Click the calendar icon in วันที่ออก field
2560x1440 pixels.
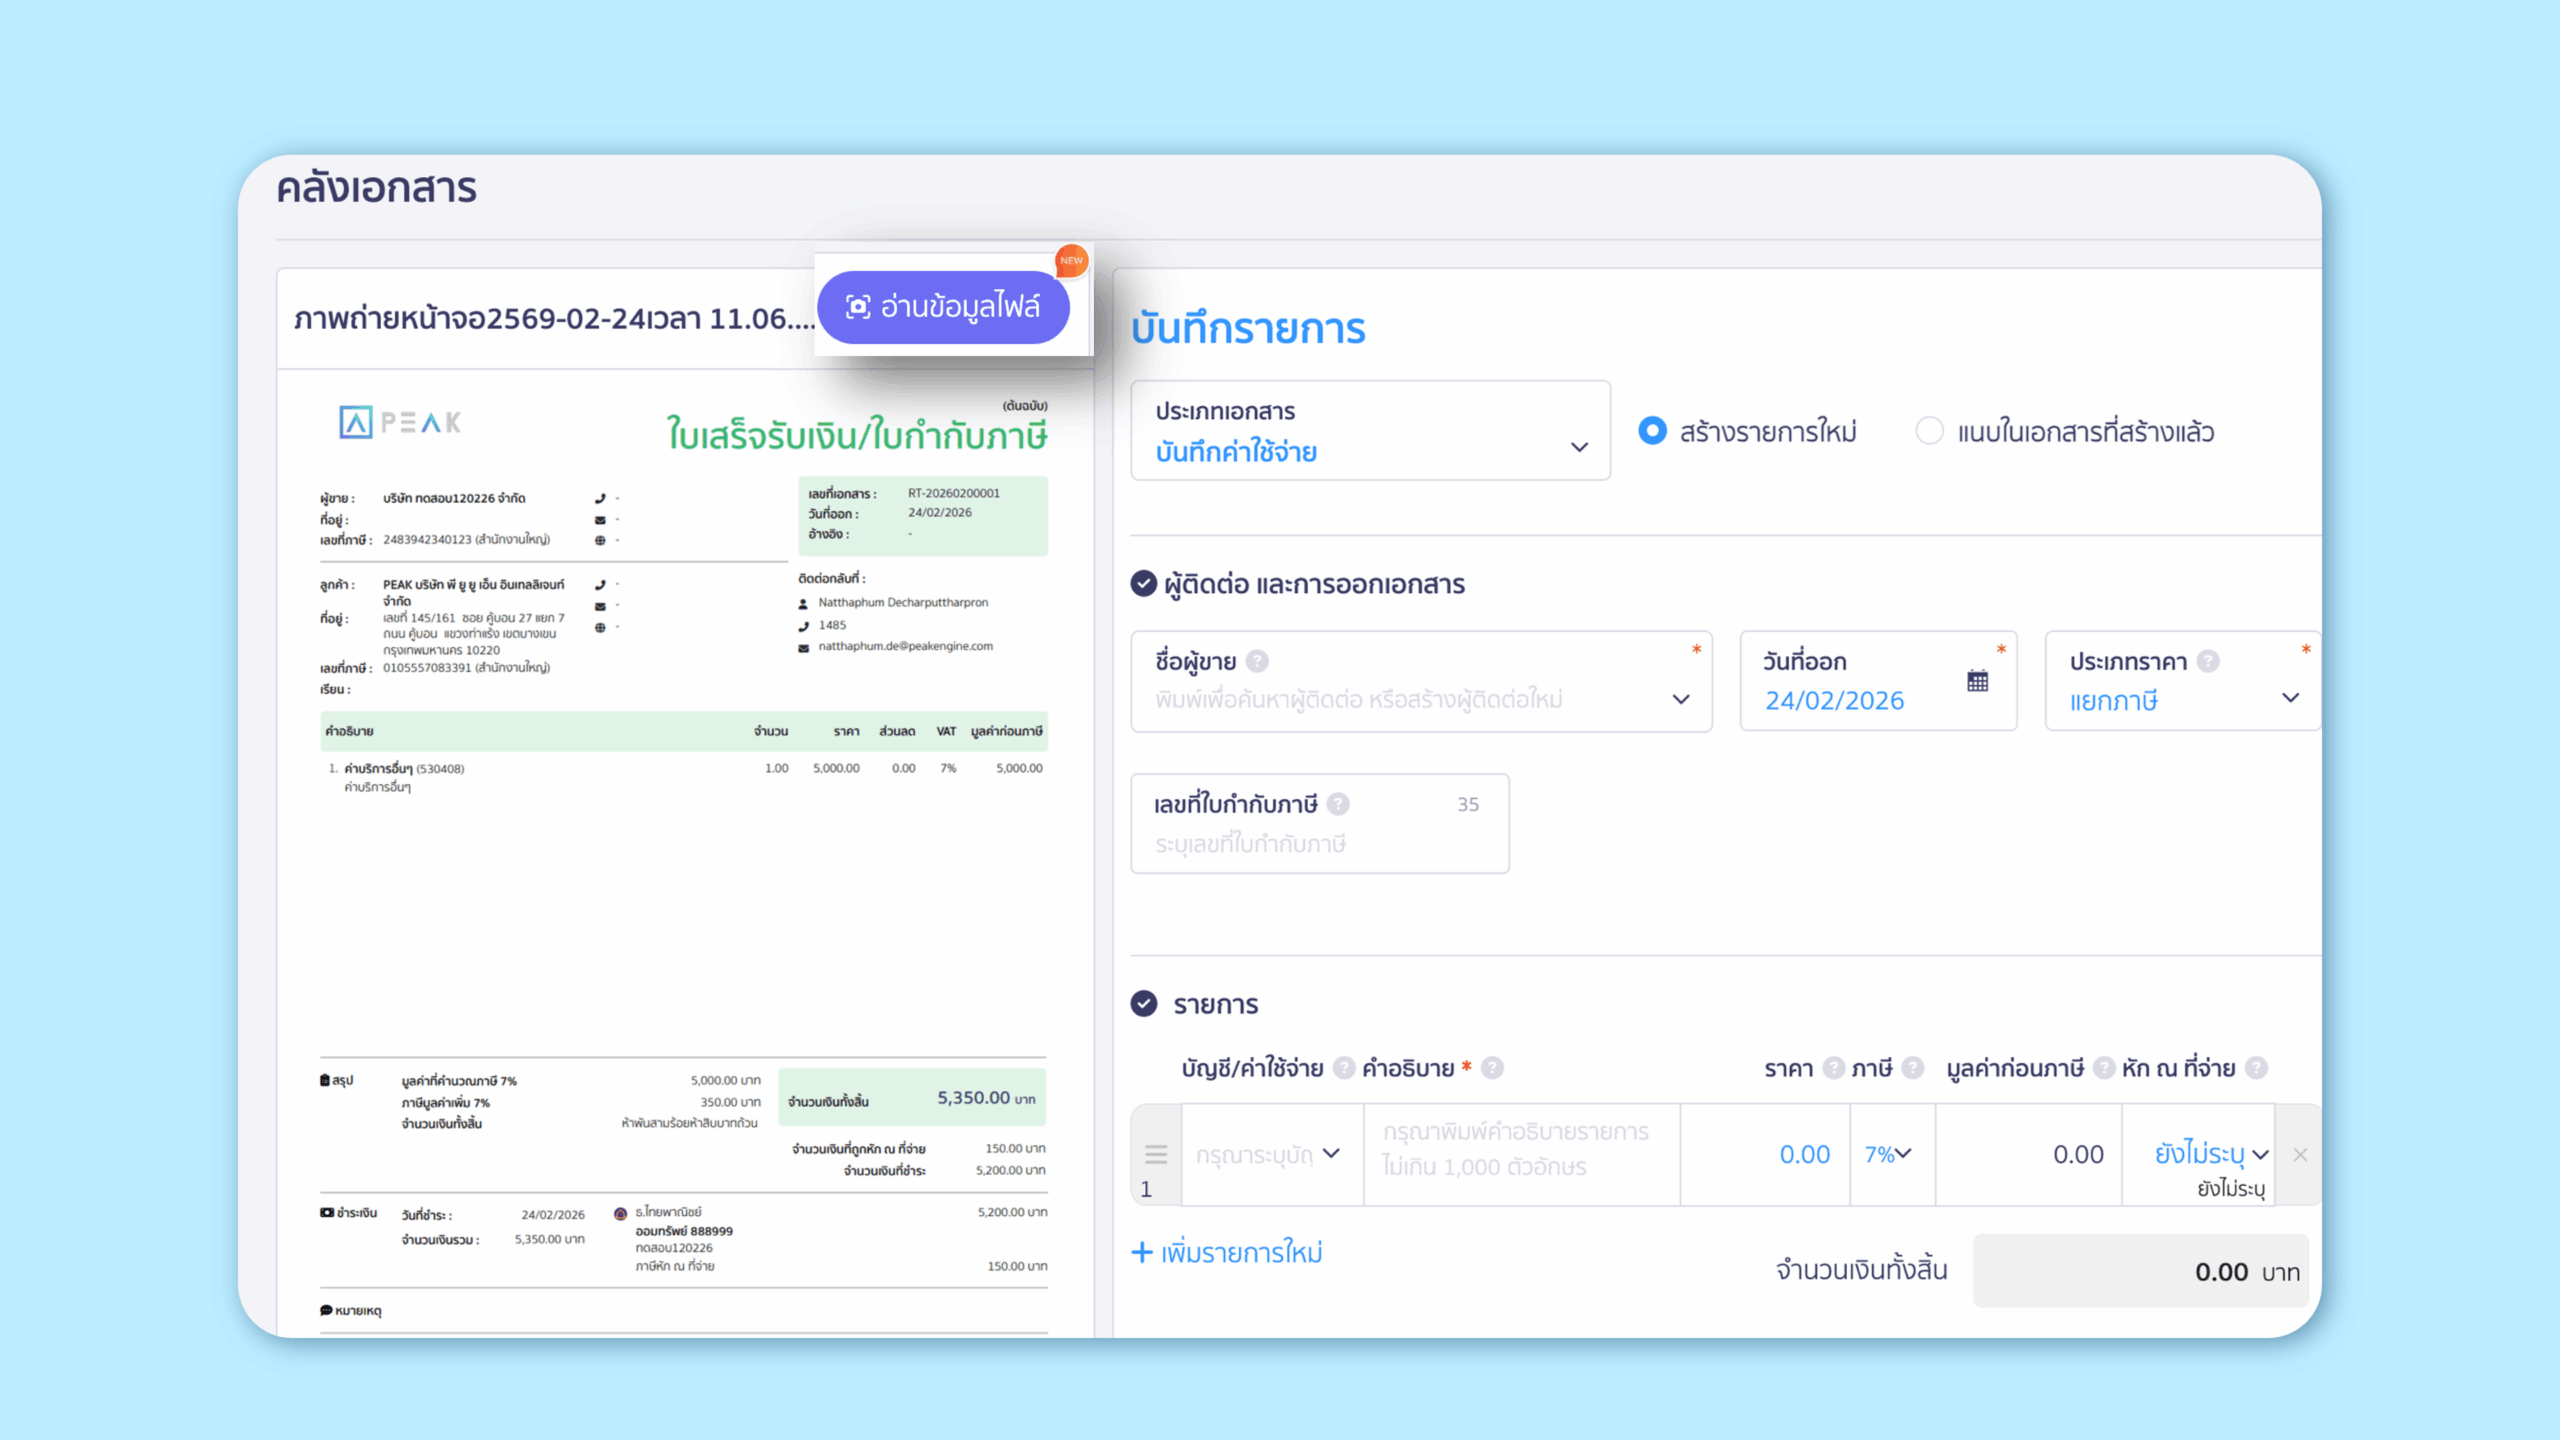point(1977,681)
